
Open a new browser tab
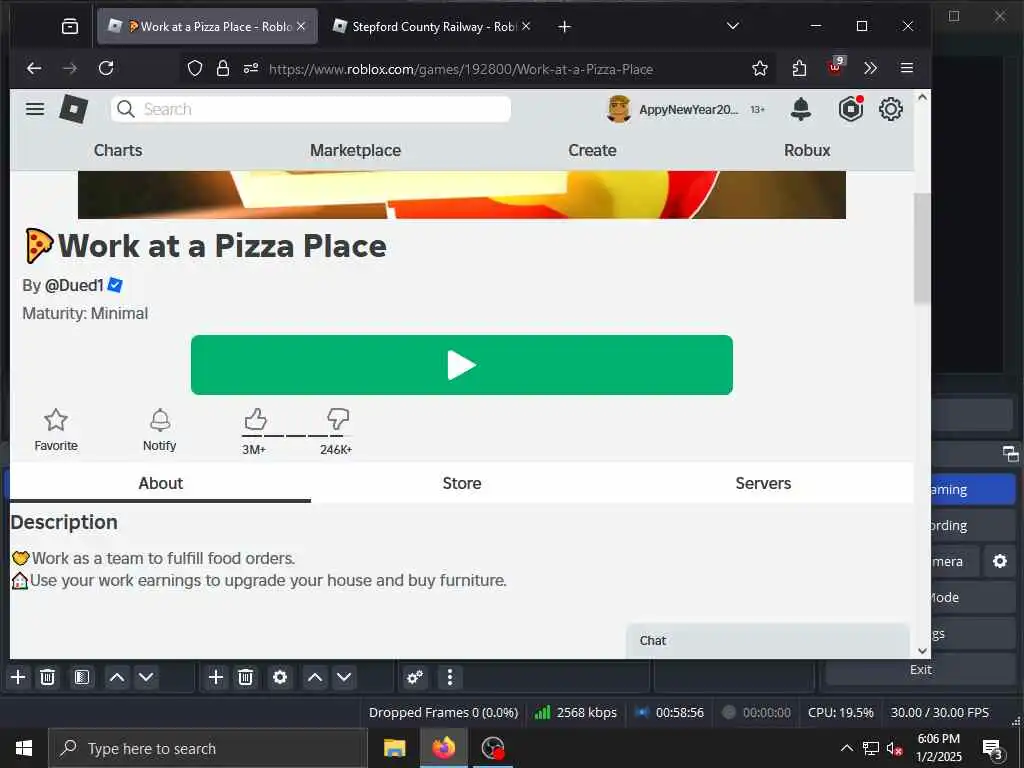565,27
